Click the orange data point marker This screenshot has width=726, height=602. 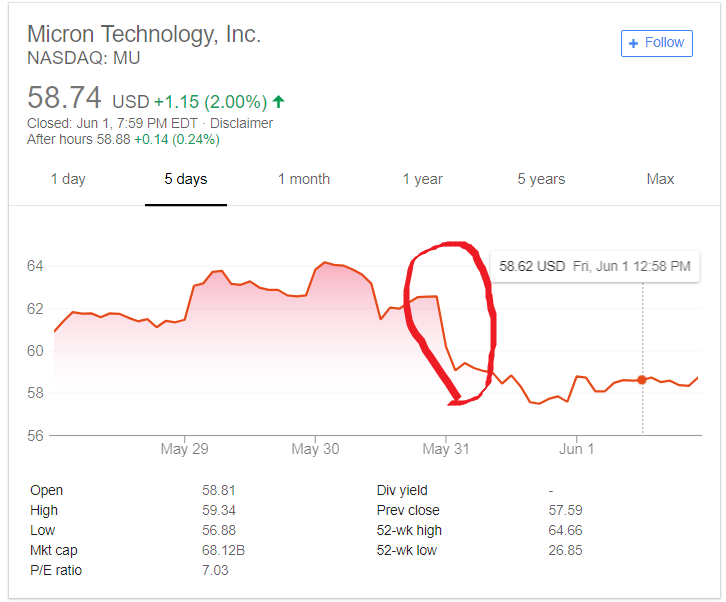point(642,380)
